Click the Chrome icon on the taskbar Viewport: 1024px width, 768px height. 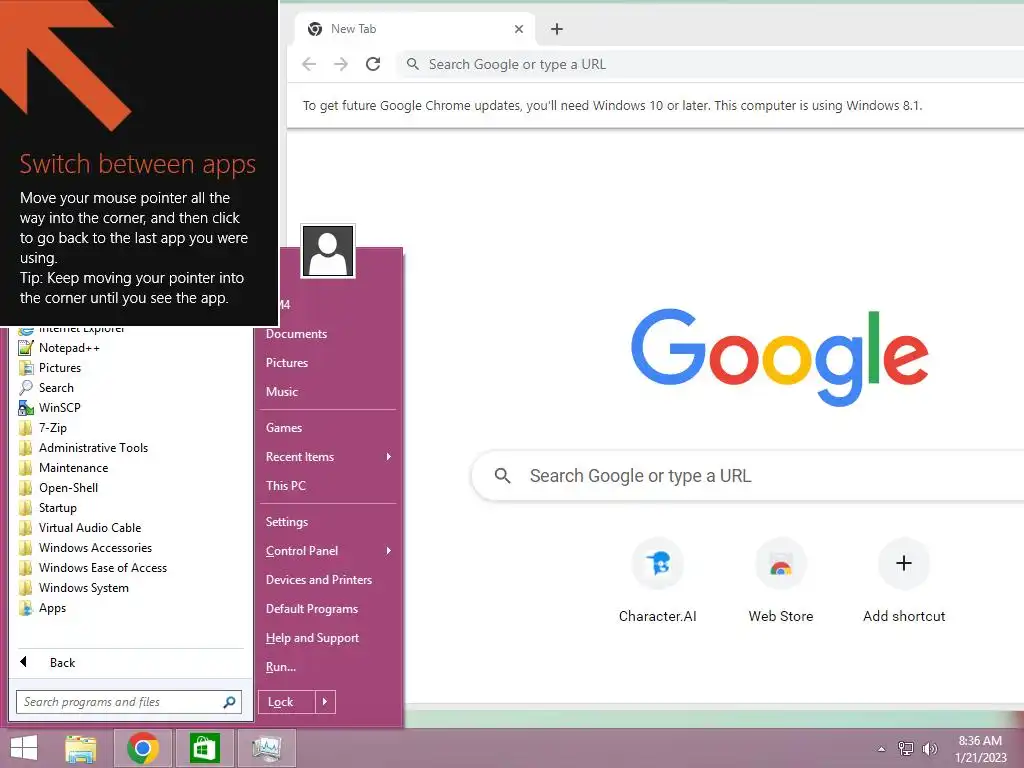(x=143, y=748)
